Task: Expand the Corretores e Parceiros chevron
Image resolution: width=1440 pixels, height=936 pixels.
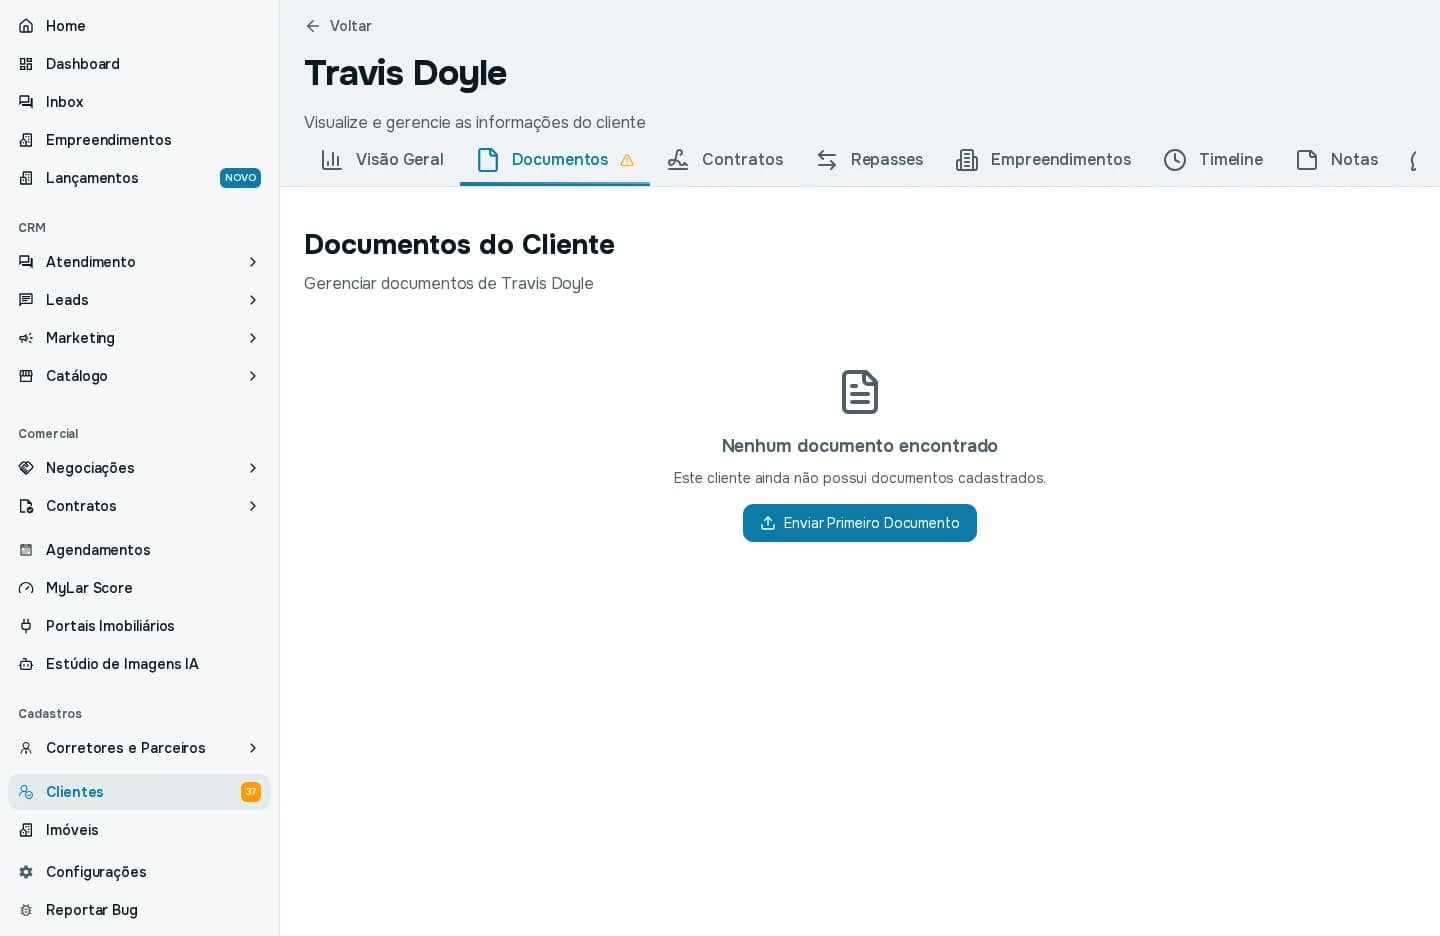Action: (253, 748)
